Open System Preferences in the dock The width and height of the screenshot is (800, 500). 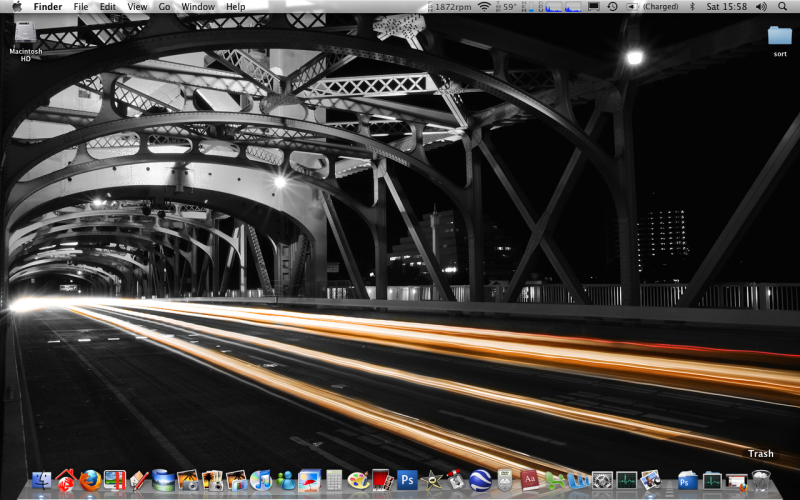[602, 481]
